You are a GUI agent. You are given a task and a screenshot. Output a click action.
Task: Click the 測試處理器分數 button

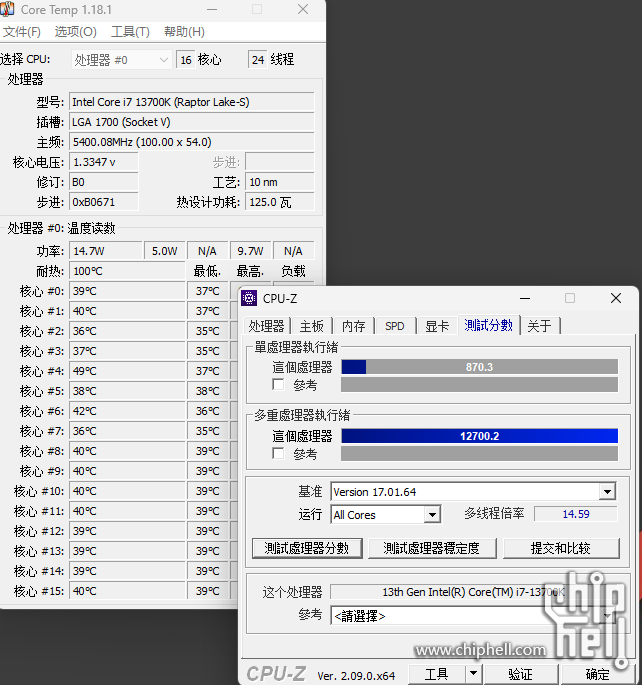click(x=307, y=548)
